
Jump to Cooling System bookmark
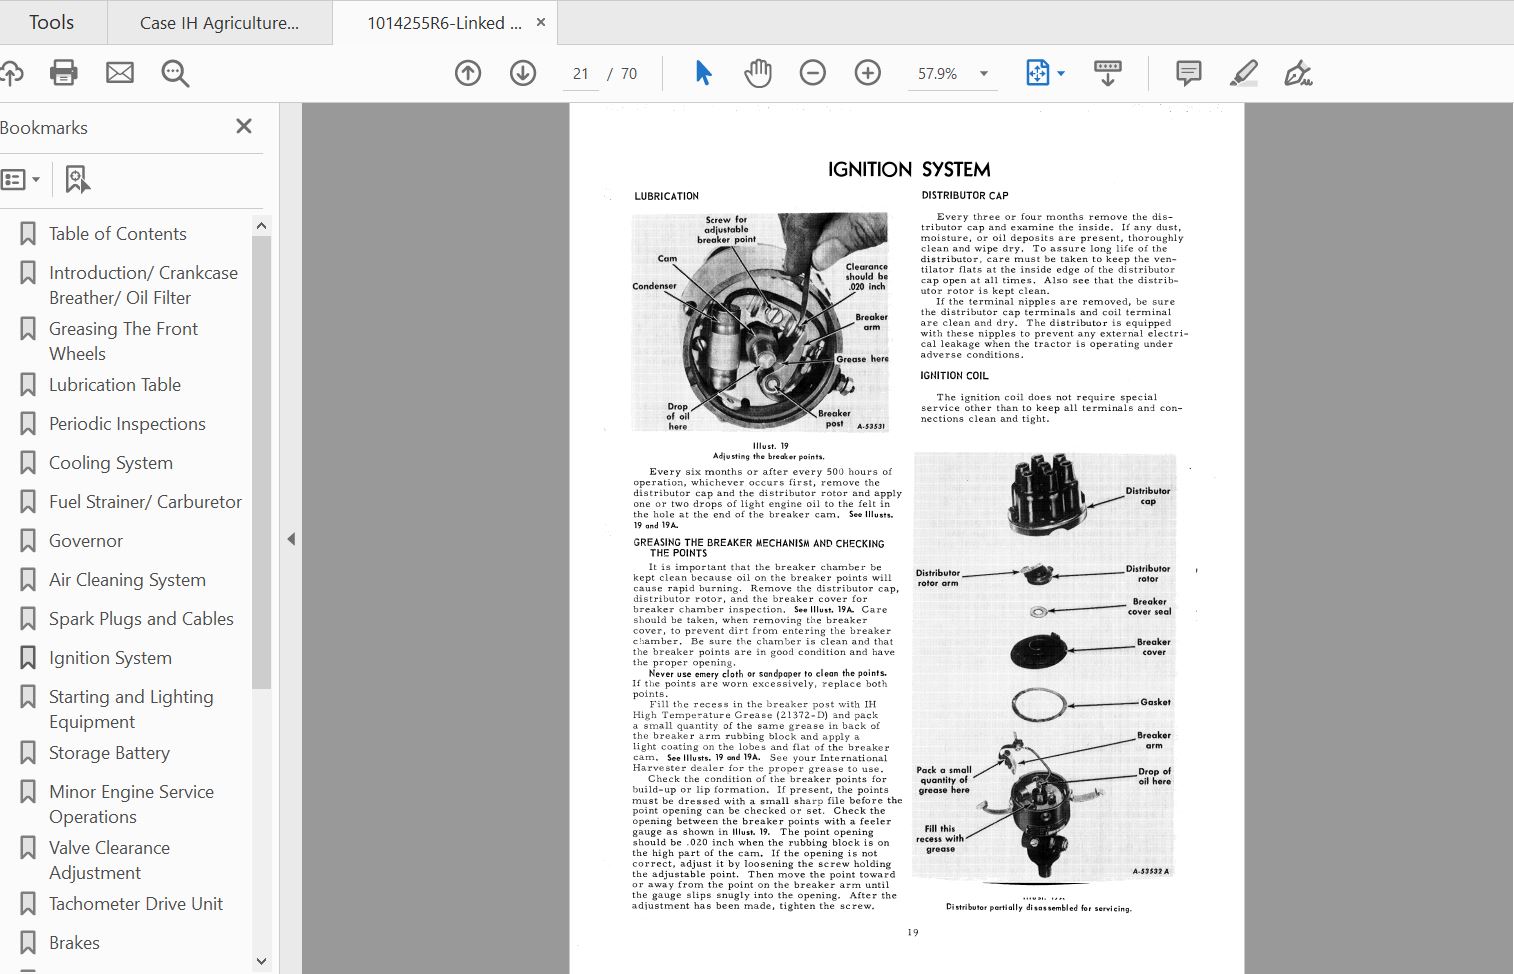pos(111,462)
